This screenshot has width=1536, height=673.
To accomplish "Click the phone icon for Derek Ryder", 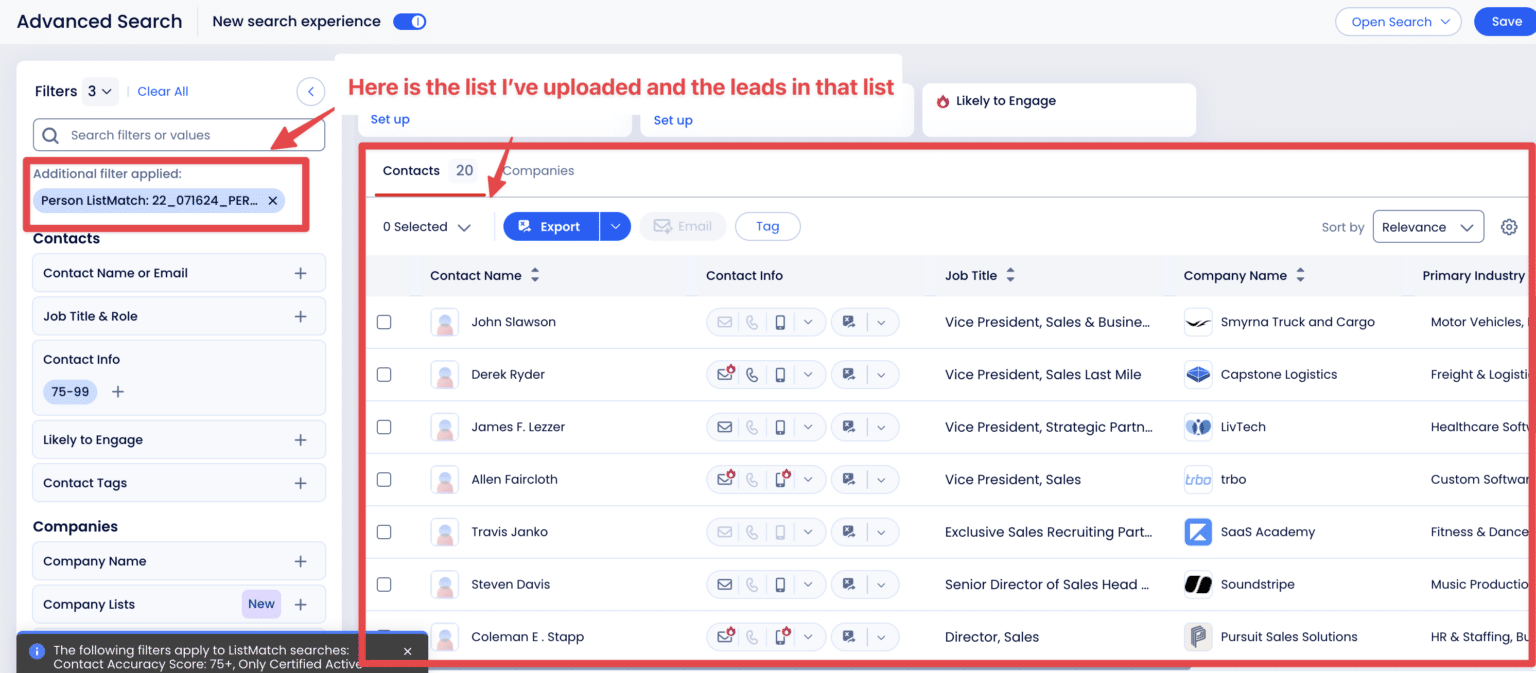I will click(752, 374).
